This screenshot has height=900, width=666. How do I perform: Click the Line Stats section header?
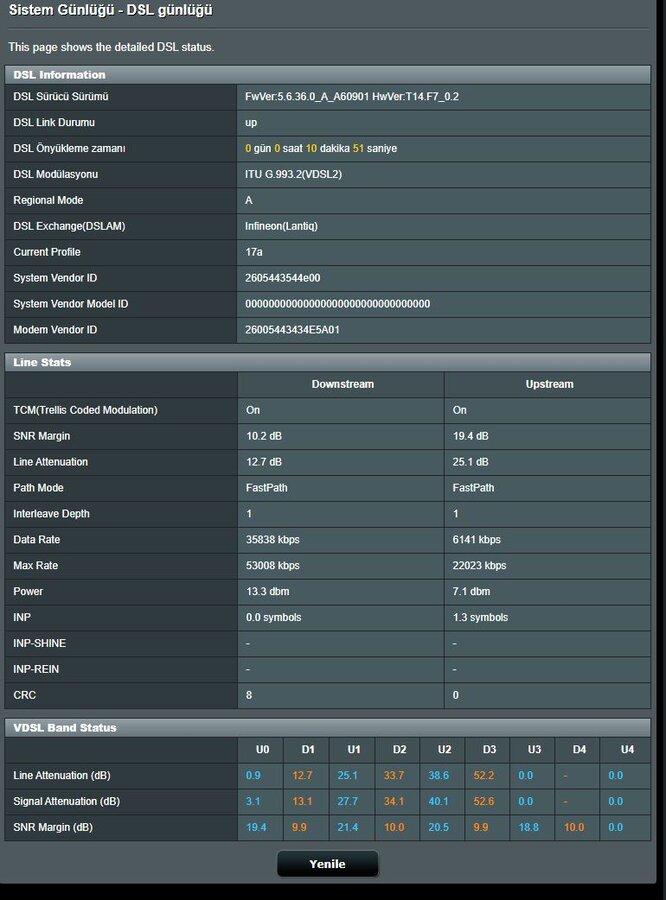pos(42,362)
